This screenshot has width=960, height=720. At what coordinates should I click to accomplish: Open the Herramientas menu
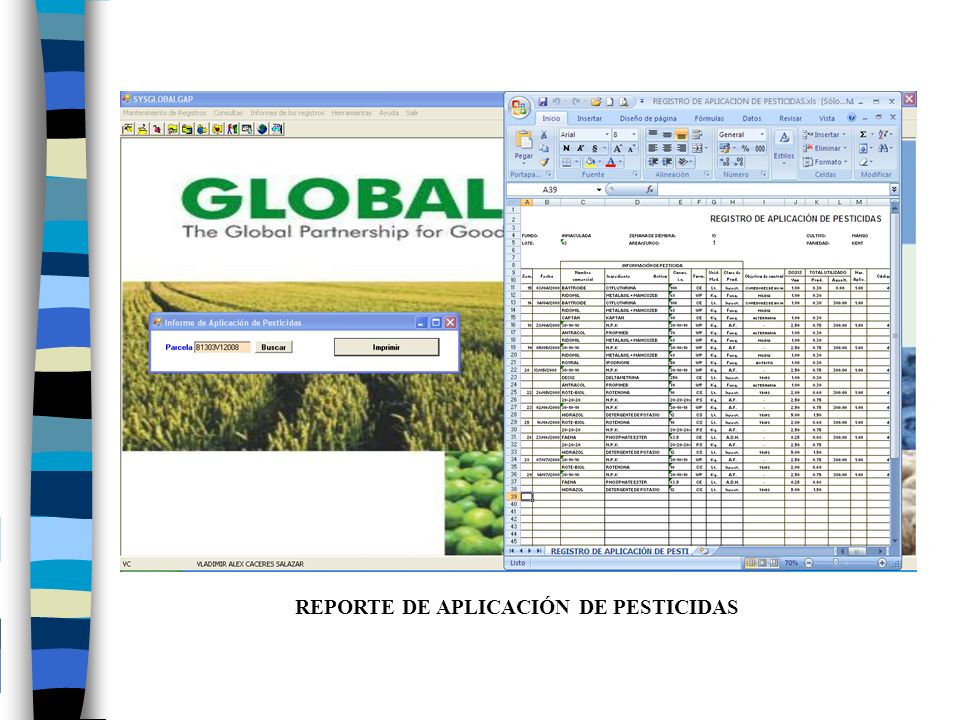pyautogui.click(x=351, y=113)
